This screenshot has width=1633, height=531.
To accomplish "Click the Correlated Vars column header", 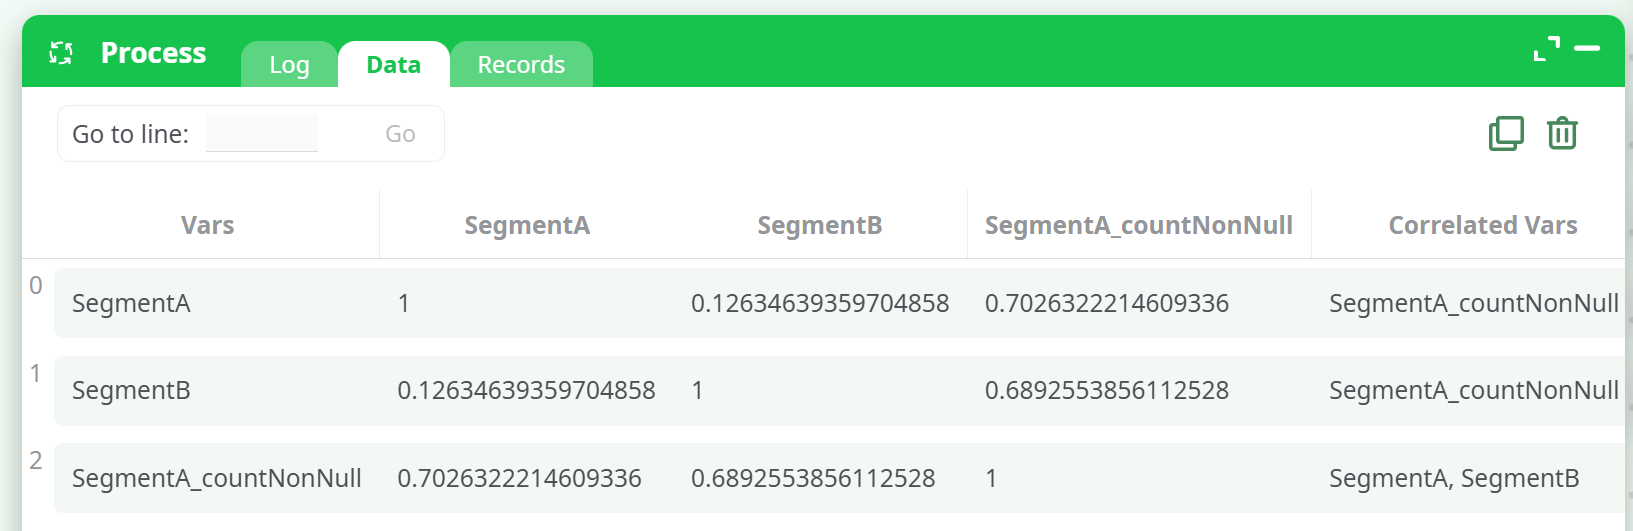I will 1482,225.
